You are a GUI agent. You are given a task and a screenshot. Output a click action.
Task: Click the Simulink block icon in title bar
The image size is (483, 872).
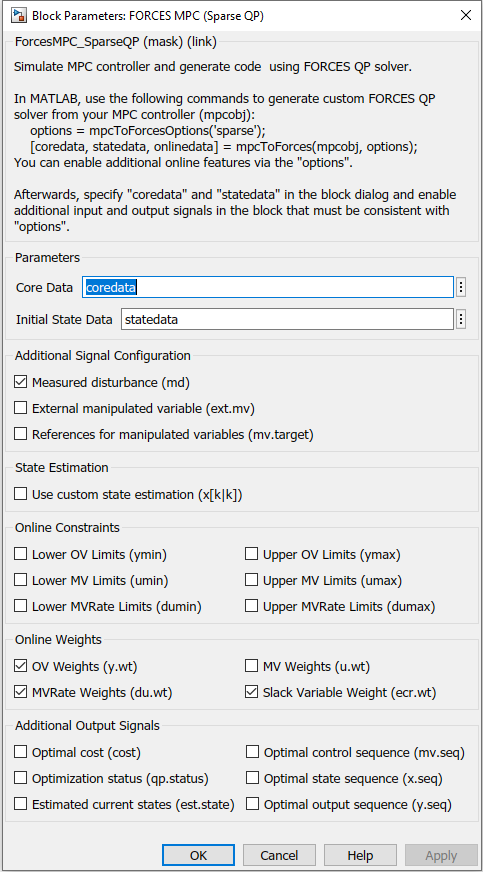[x=20, y=15]
